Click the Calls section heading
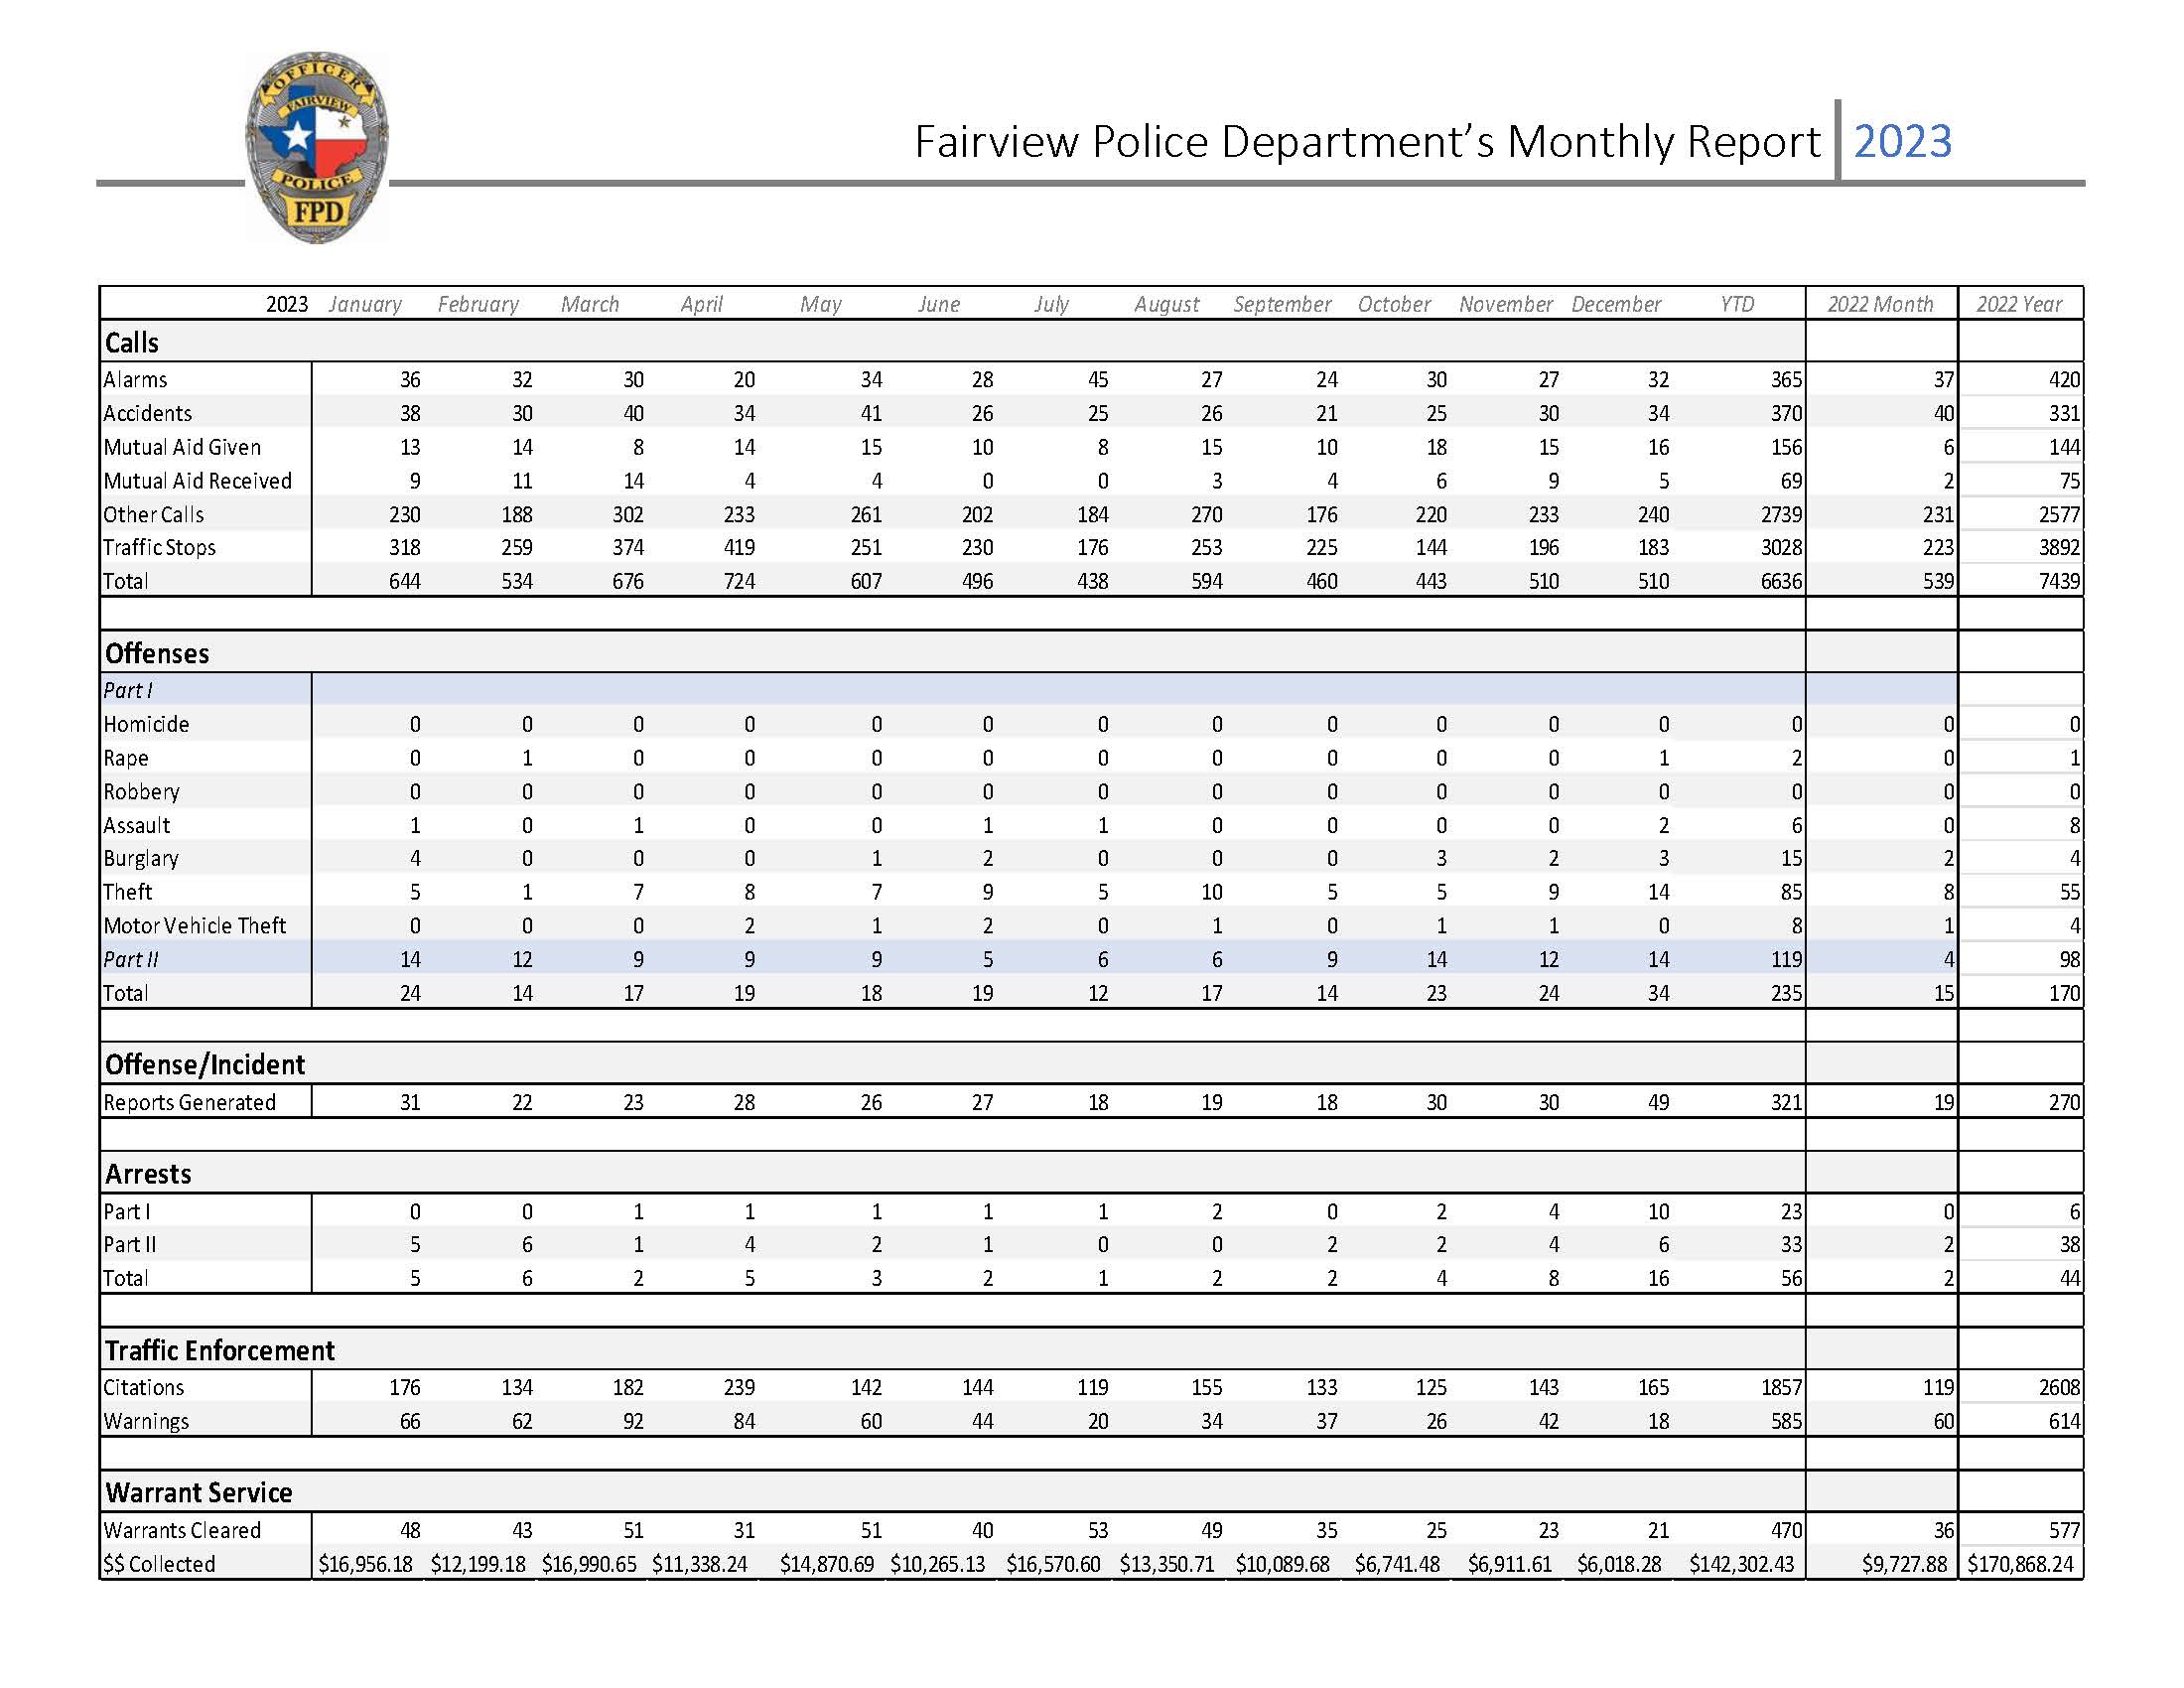Screen dimensions: 2184x1688 [132, 343]
